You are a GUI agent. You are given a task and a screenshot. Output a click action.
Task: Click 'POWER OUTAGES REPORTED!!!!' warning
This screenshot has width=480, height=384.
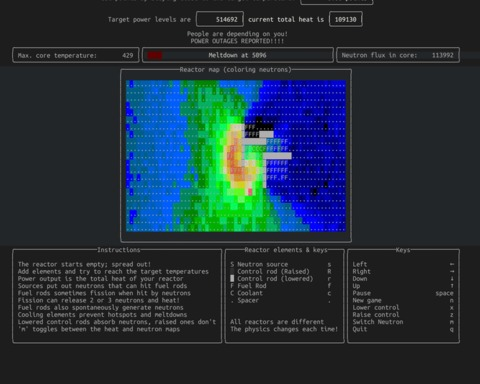(x=237, y=41)
